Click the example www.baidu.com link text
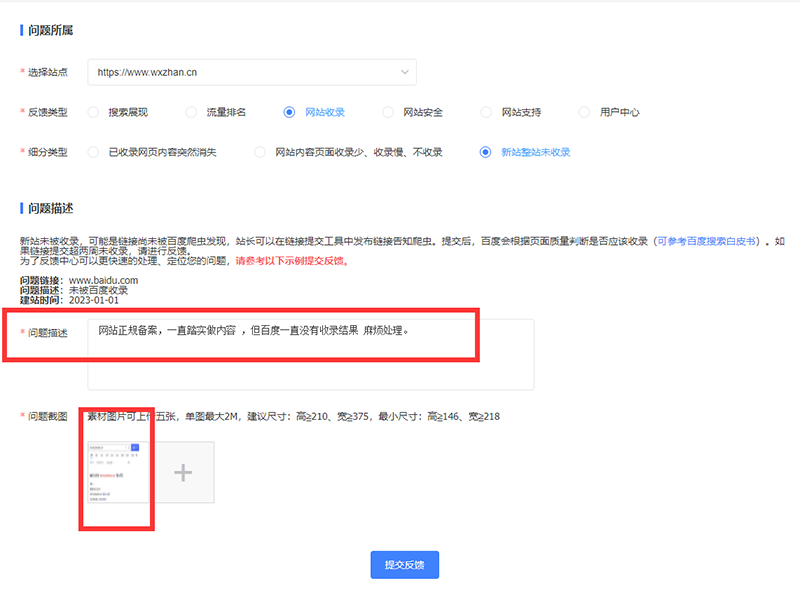The height and width of the screenshot is (595, 800). tap(103, 280)
